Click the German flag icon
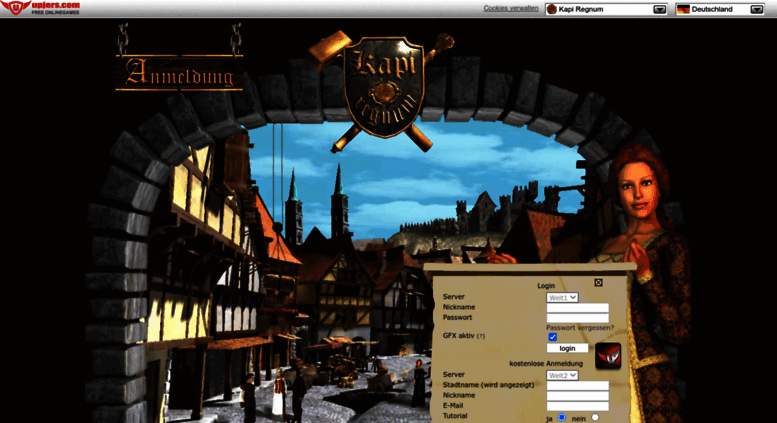Screen dimensions: 777x423 [x=683, y=9]
